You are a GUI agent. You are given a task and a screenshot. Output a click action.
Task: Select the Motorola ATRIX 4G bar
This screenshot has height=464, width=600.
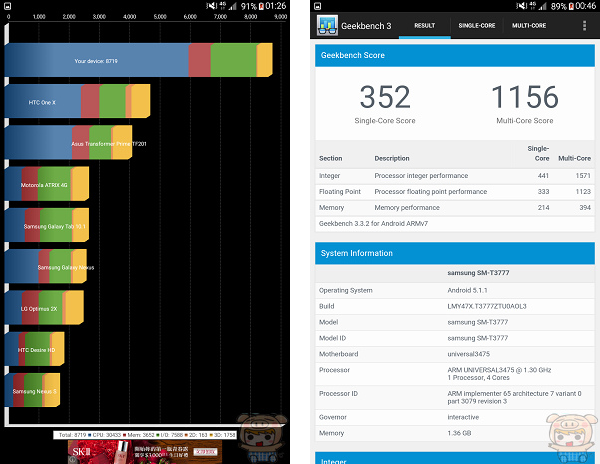pos(47,184)
